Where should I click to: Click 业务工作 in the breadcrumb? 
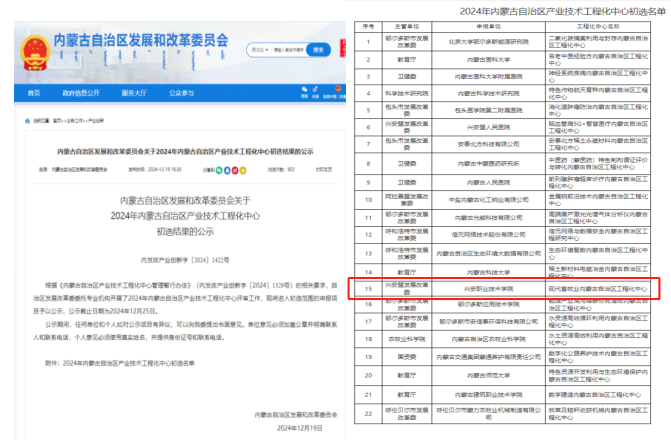pos(74,121)
